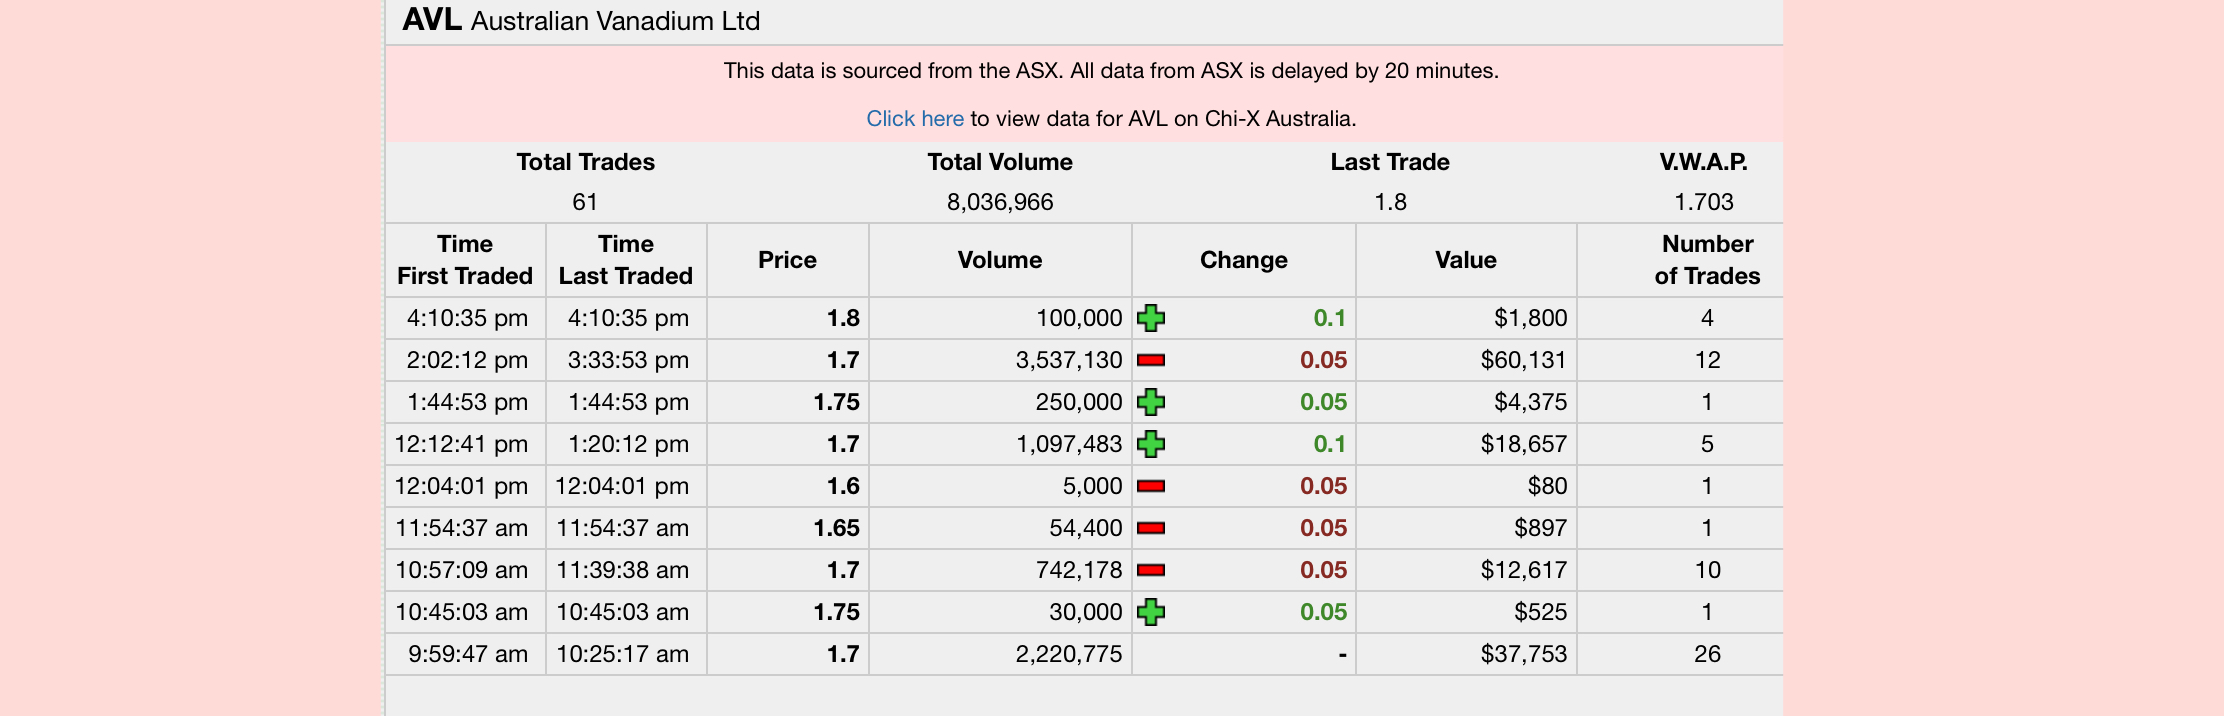Click the green plus icon in the 1,097,483 volume row

[x=1151, y=444]
